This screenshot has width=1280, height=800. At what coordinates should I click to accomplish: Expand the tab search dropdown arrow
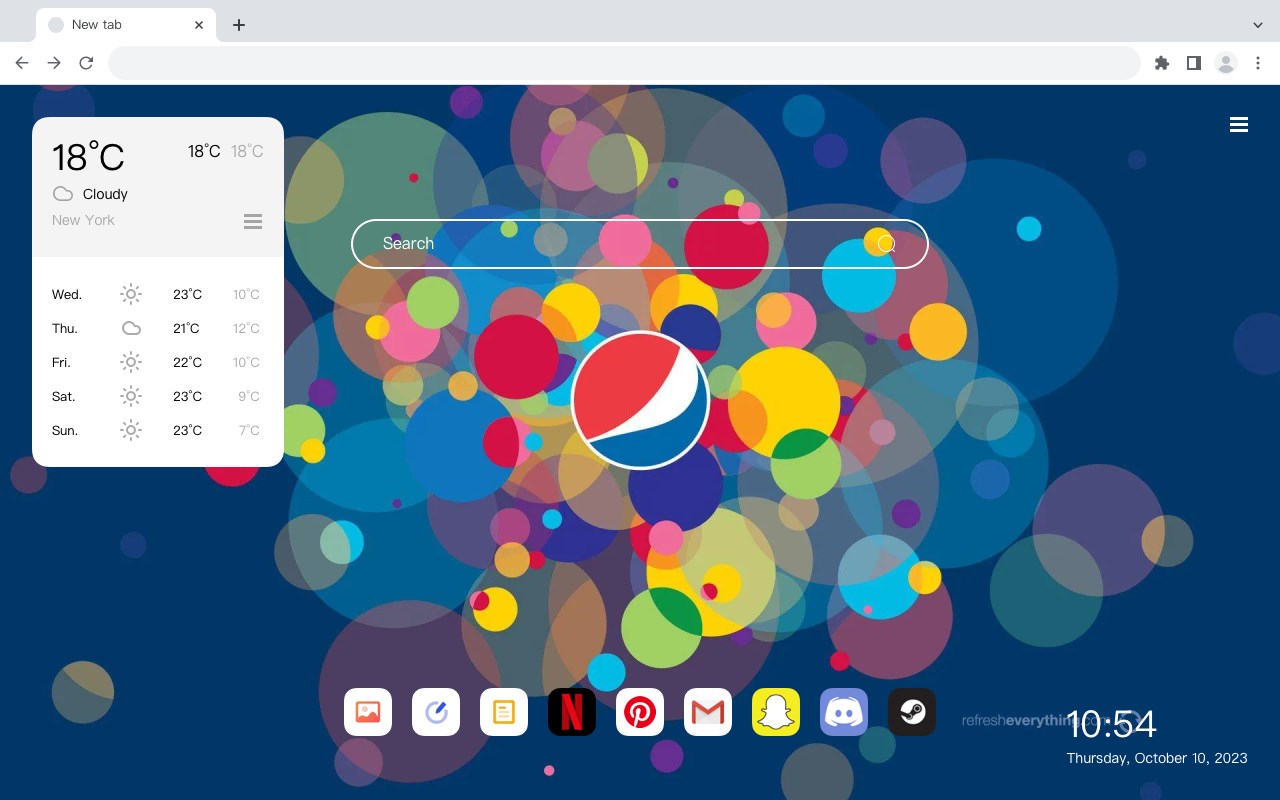click(x=1258, y=25)
